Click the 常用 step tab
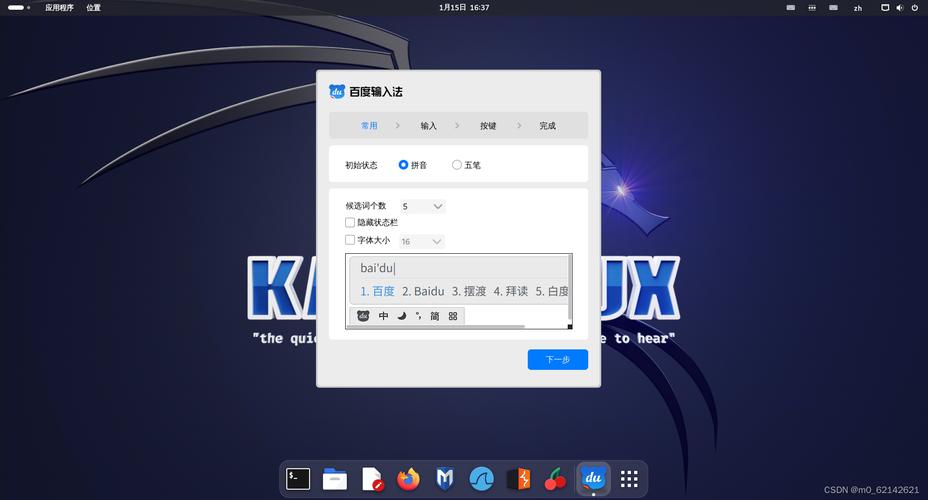 click(x=369, y=125)
